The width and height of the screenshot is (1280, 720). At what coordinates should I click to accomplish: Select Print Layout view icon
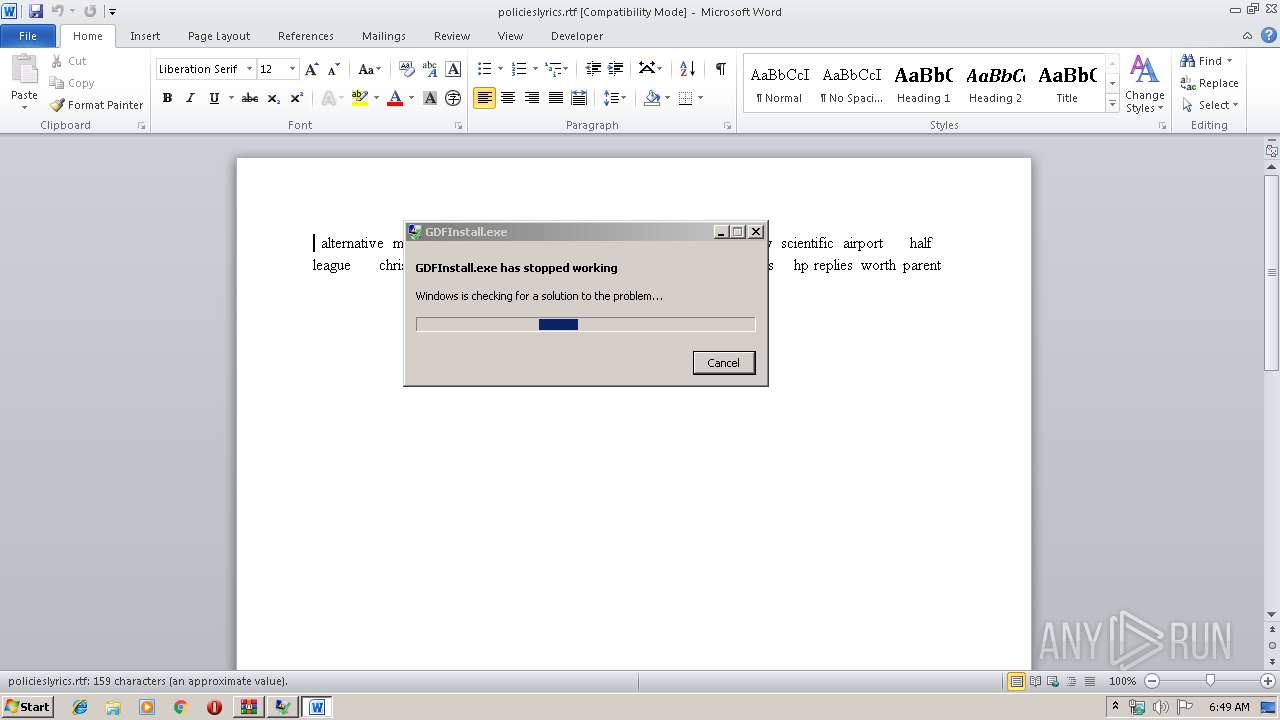pyautogui.click(x=1016, y=681)
